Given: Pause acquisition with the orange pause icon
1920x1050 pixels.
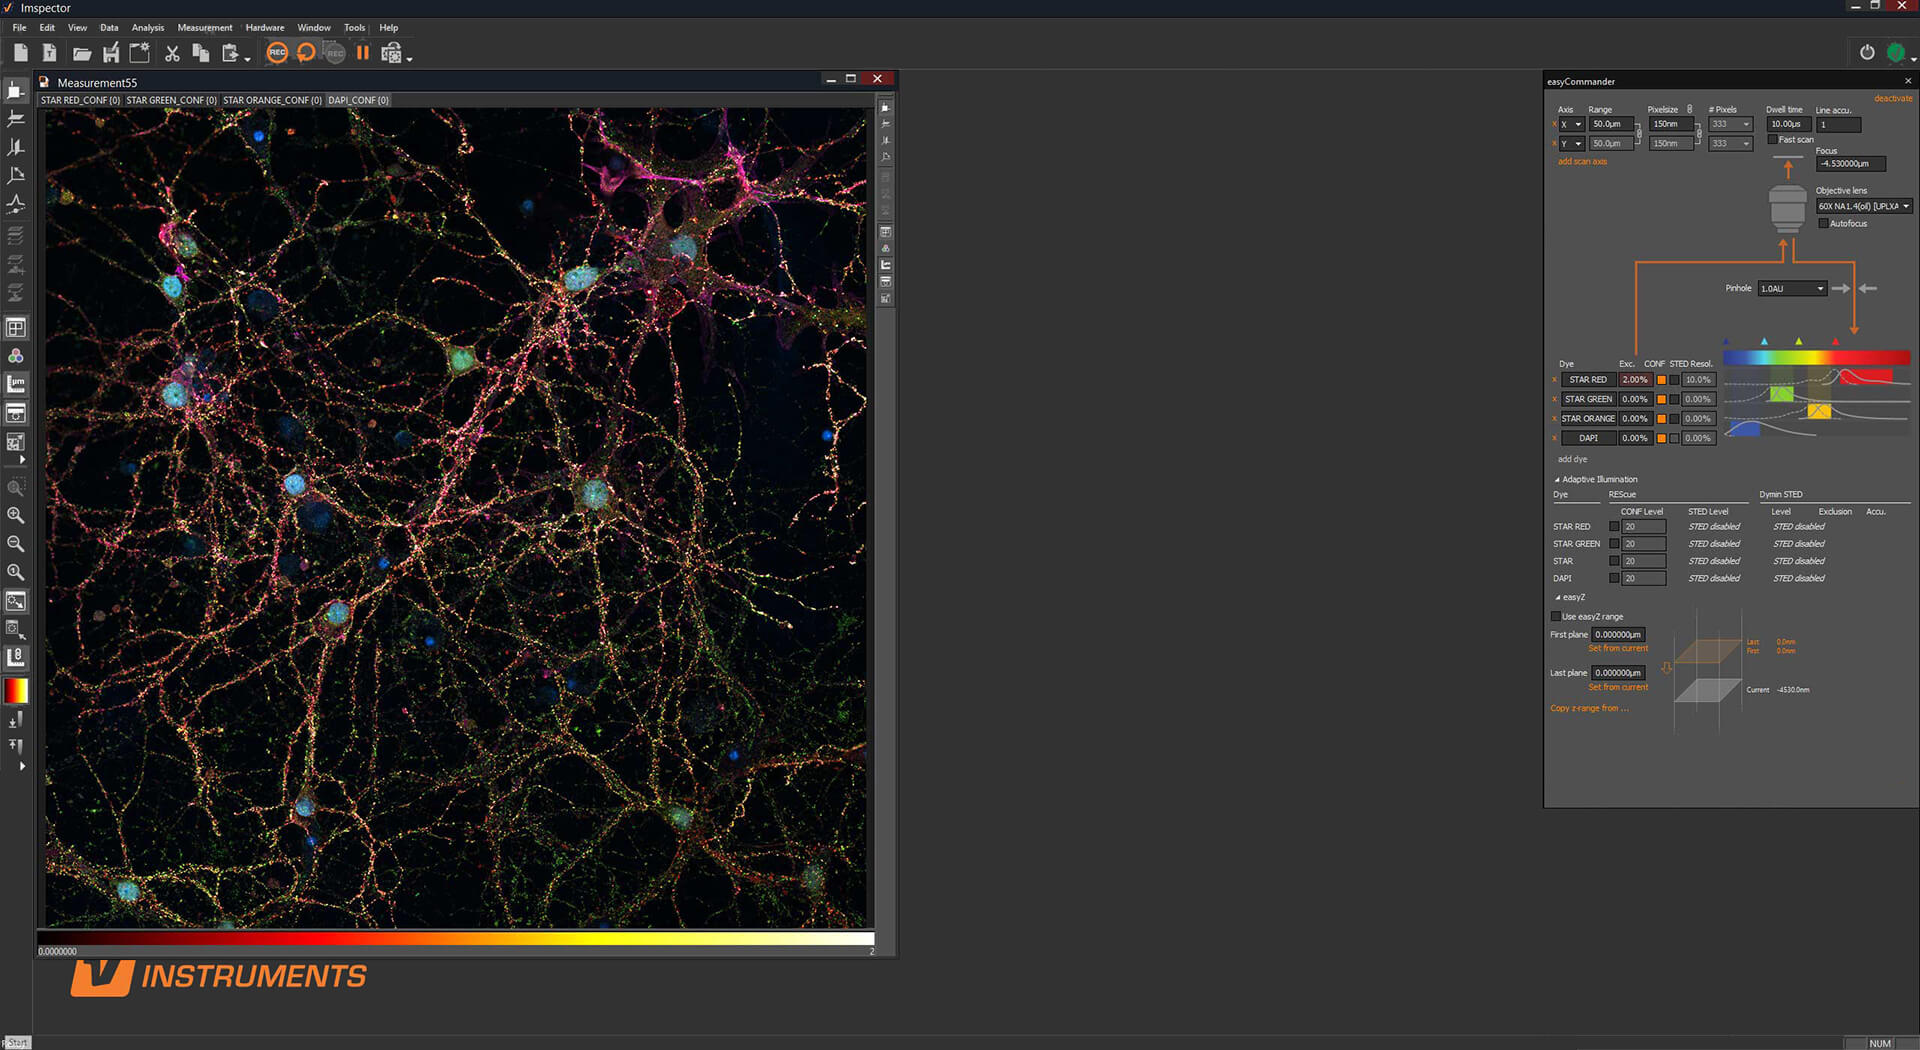Looking at the screenshot, I should point(363,53).
